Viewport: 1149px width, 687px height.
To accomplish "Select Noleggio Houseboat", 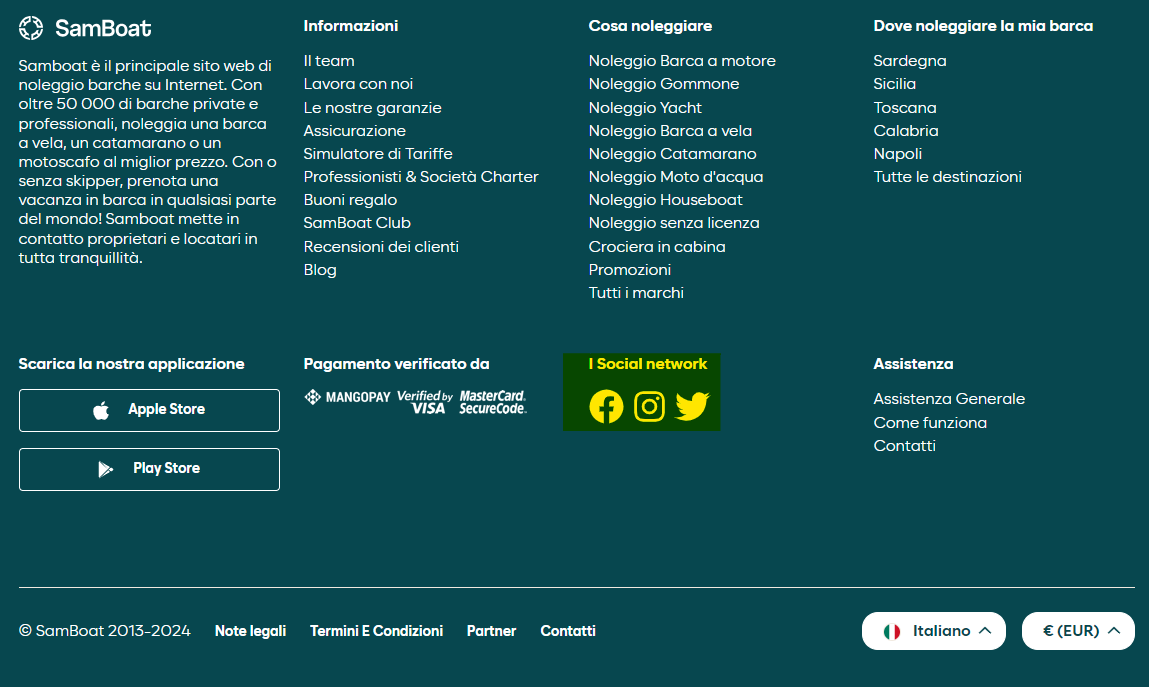I will 665,200.
